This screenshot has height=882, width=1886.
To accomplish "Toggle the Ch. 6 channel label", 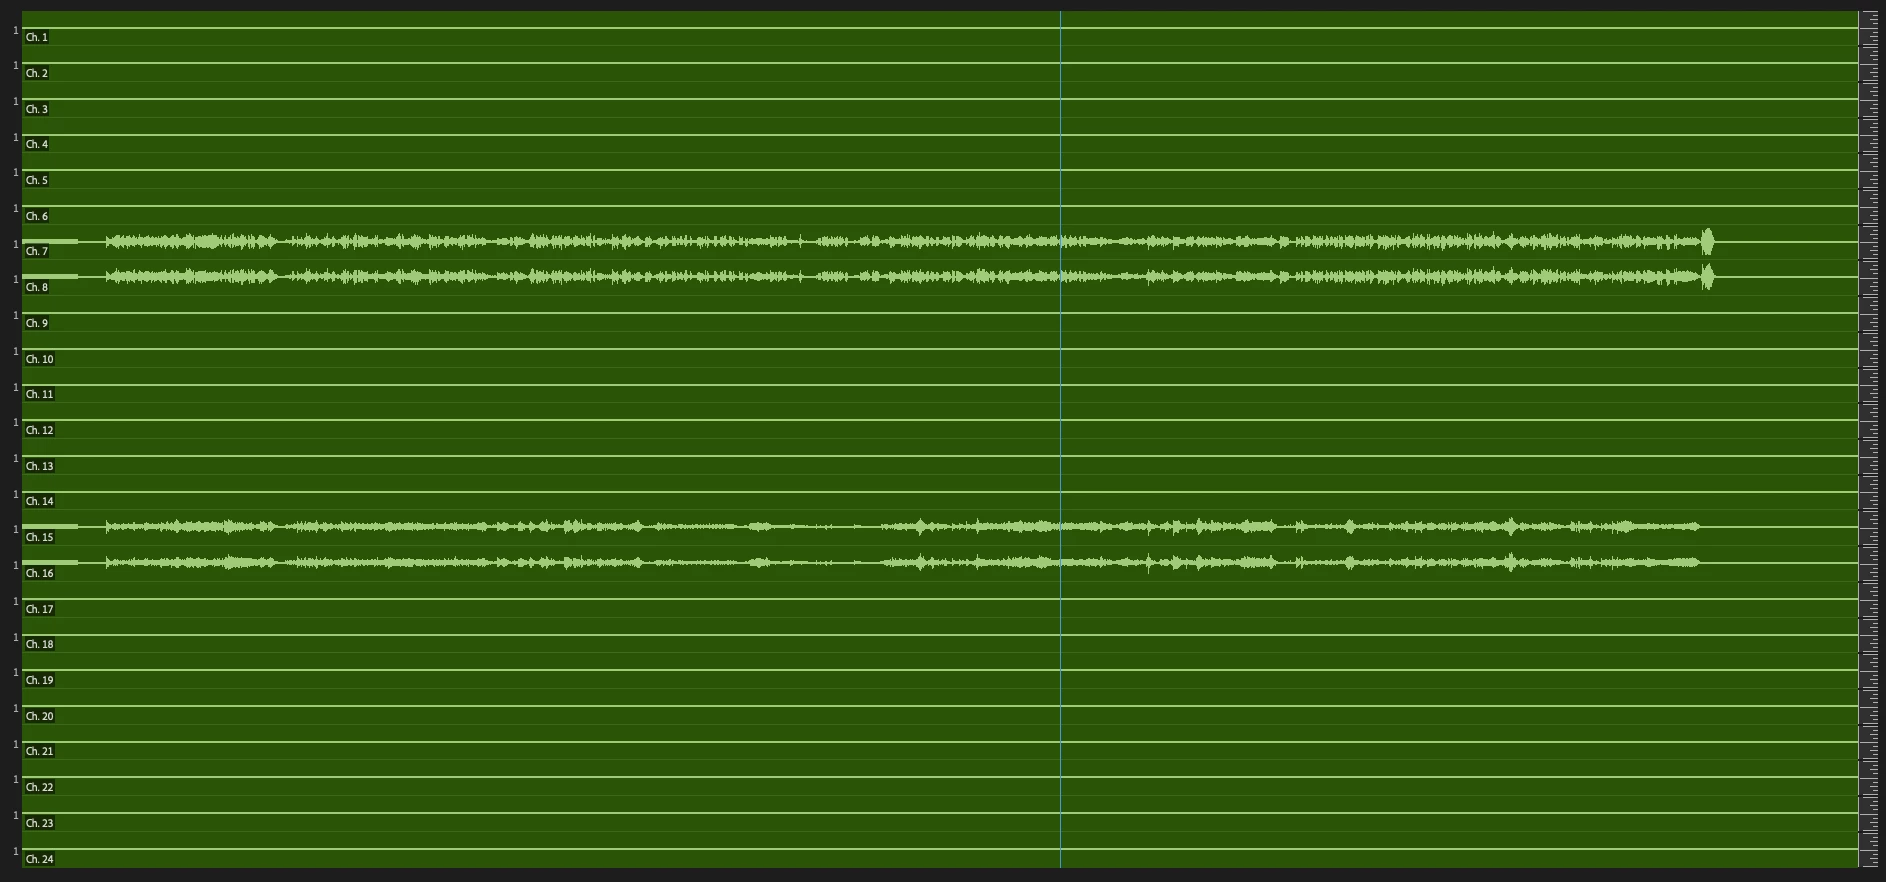I will pos(37,217).
